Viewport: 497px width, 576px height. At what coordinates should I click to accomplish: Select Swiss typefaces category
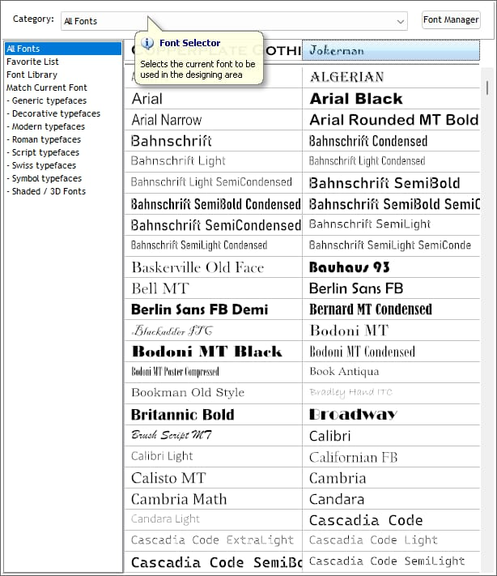[x=42, y=165]
